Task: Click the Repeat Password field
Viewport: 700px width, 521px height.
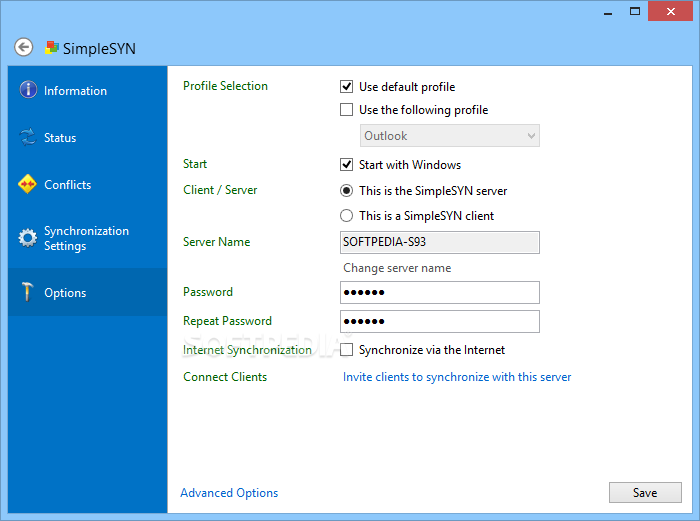Action: [440, 321]
